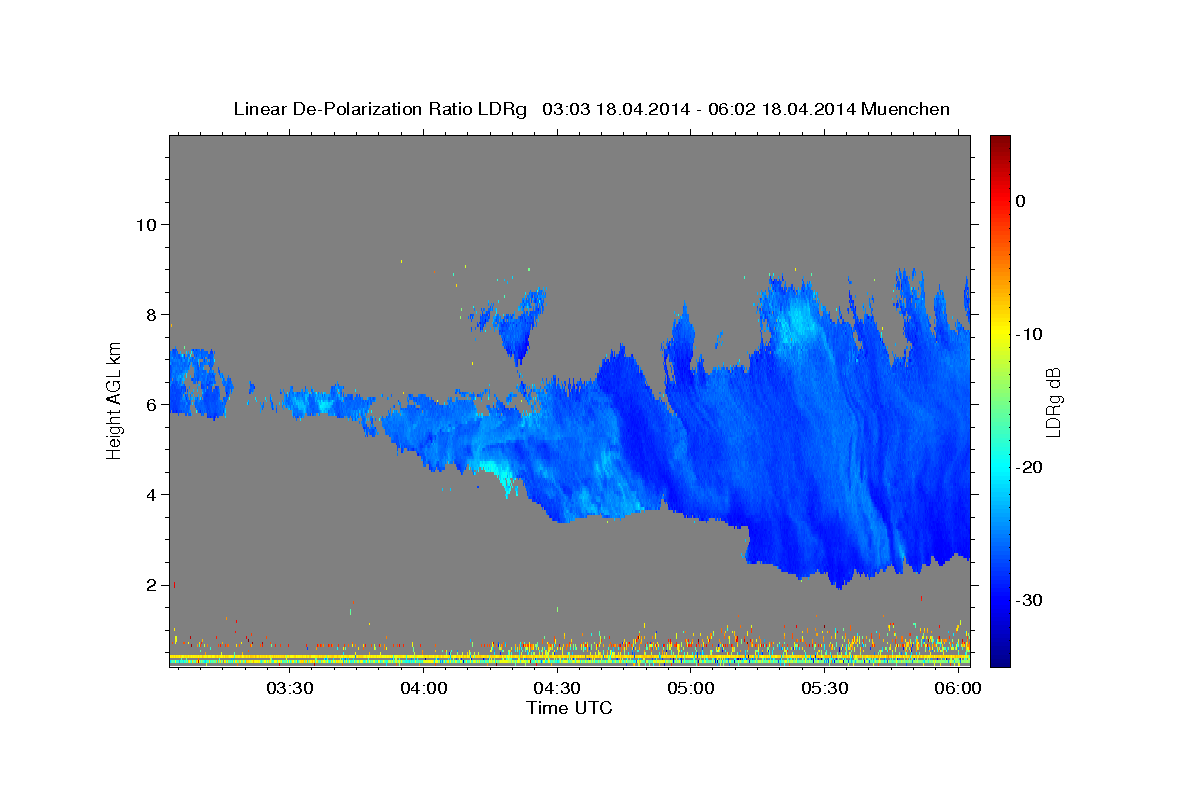Click the 'Time UTC' axis title
Viewport: 1200px width, 800px height.
click(x=569, y=709)
